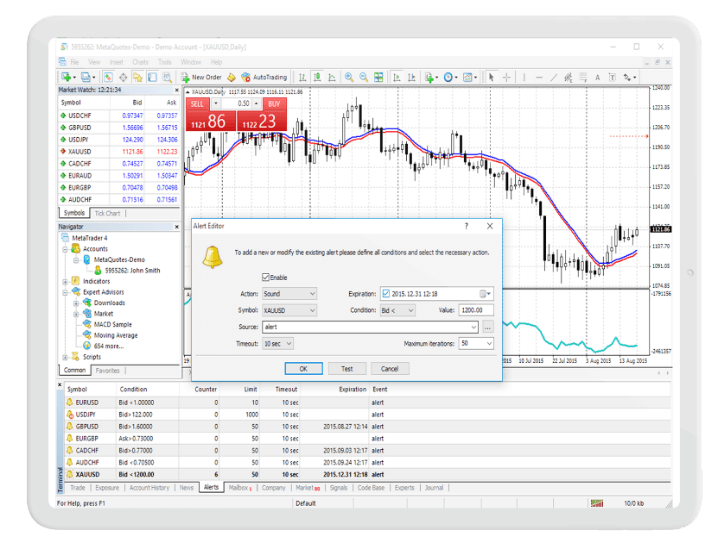The image size is (724, 549).
Task: Click the Tile Windows icon
Action: (x=379, y=77)
